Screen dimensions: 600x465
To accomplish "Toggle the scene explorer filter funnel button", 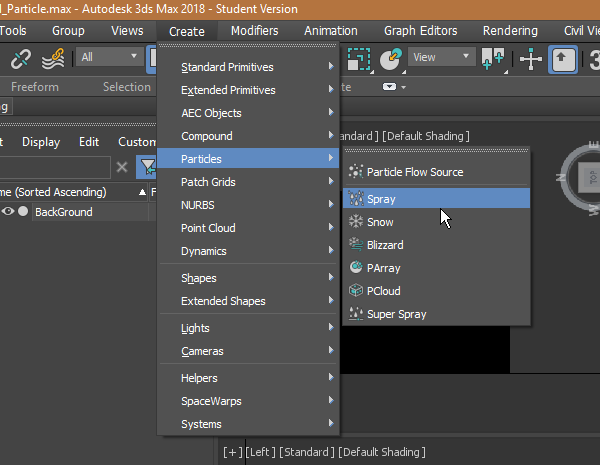I will coord(147,167).
